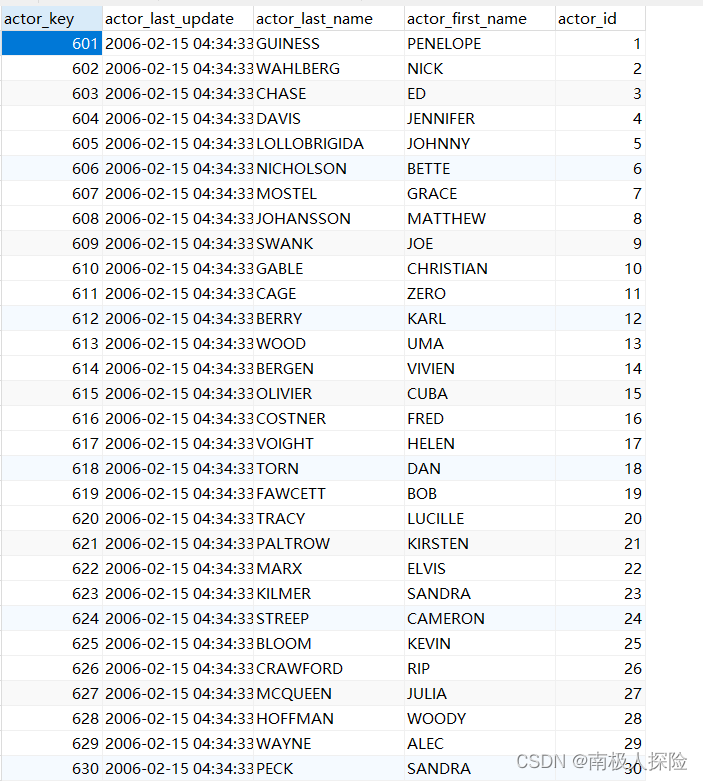Click last name MCQUEEN
This screenshot has width=703, height=781.
pos(294,693)
